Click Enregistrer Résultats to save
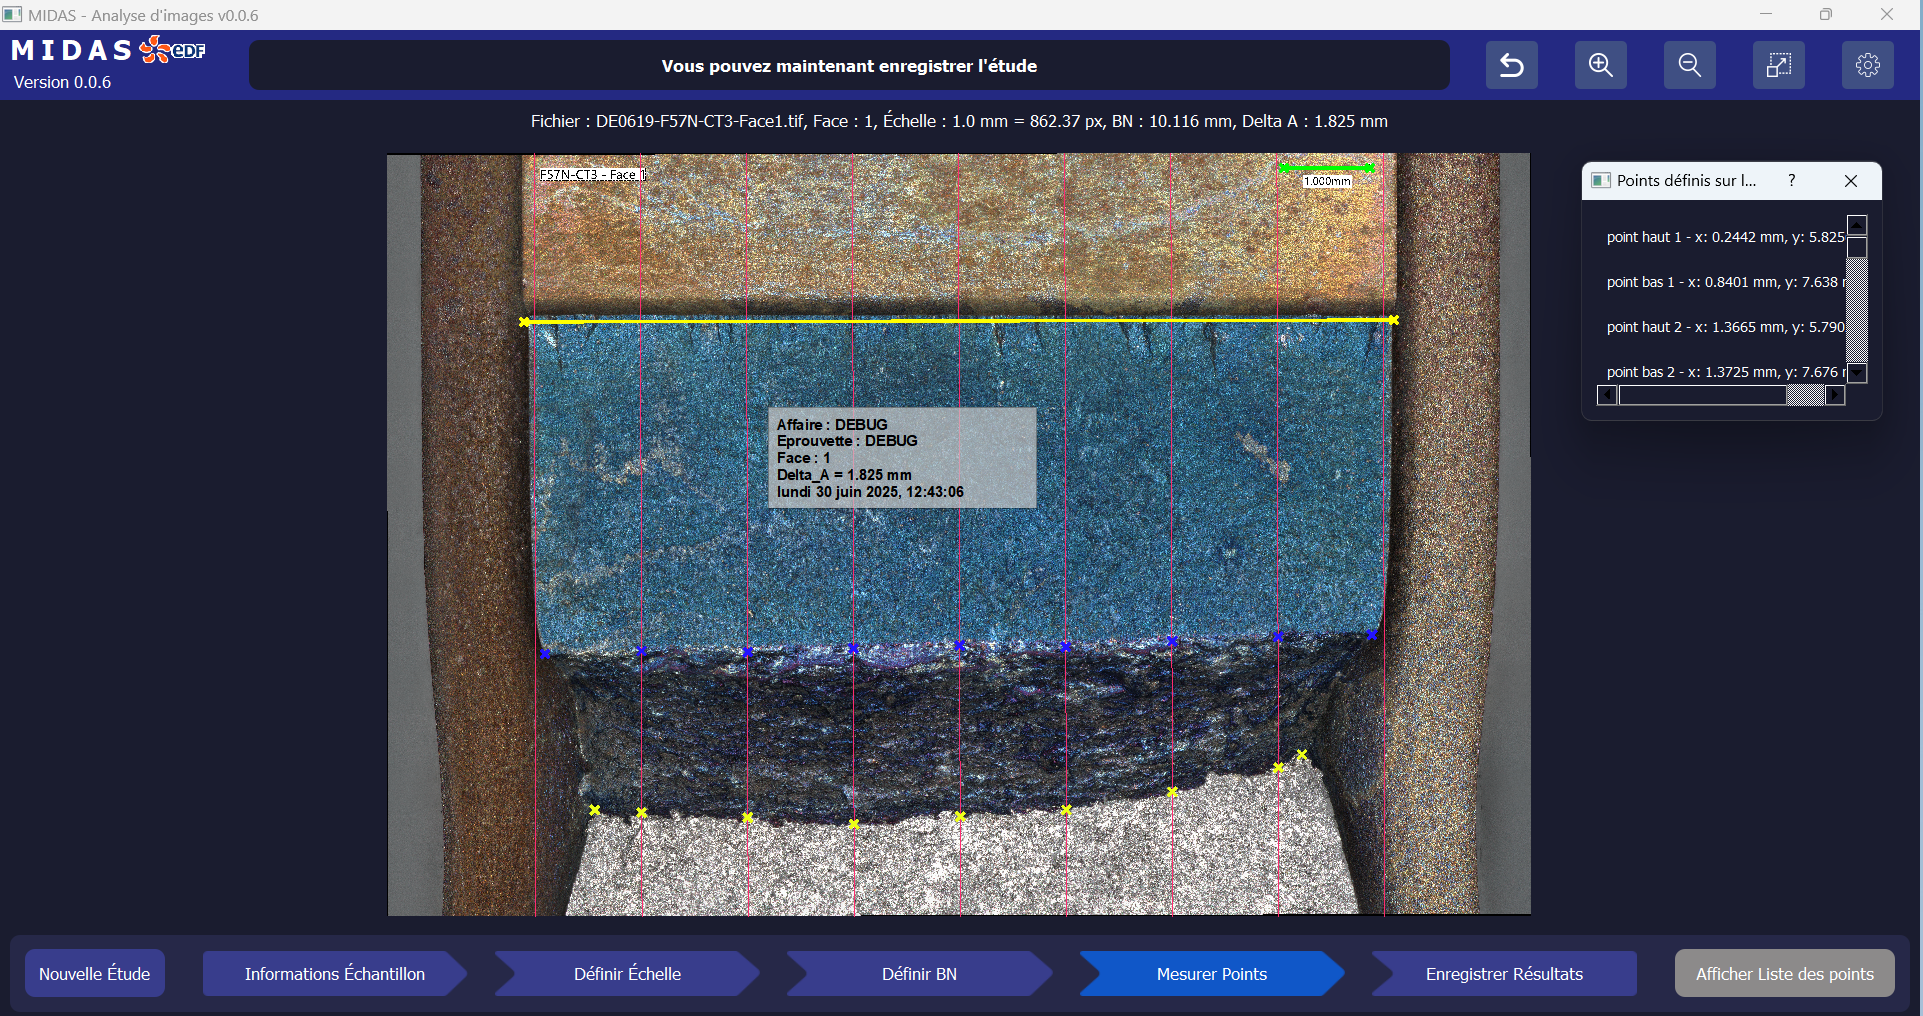1923x1016 pixels. (x=1503, y=974)
